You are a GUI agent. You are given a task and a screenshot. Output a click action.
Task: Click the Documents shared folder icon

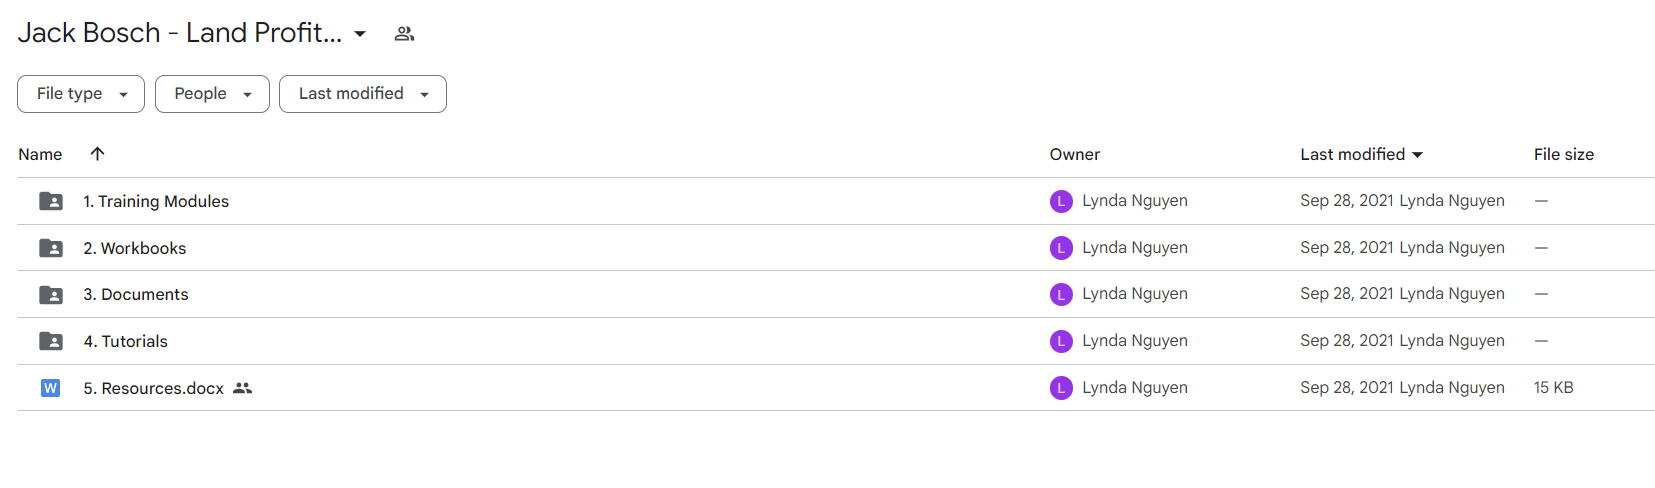(x=51, y=295)
